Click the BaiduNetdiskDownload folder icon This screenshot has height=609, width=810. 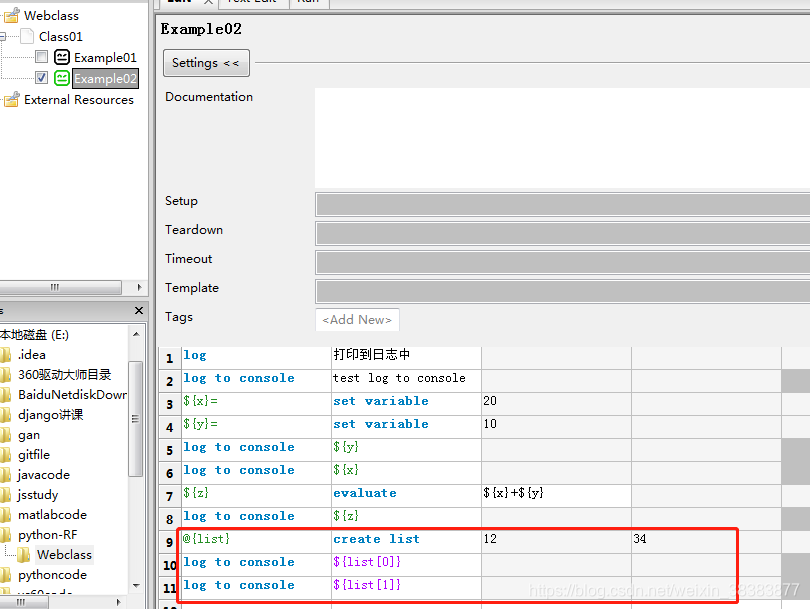point(6,395)
